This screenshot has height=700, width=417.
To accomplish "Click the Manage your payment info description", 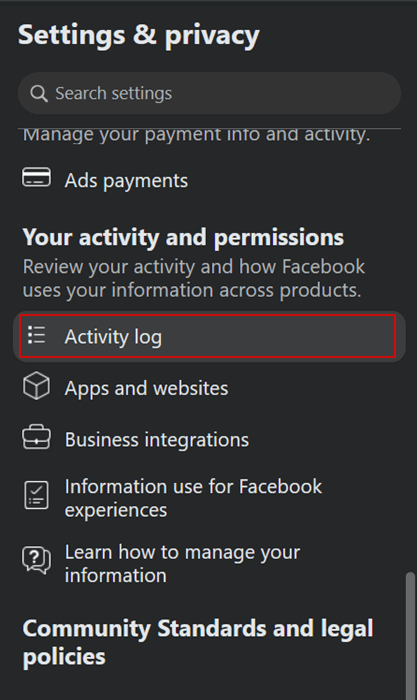I will tap(196, 135).
